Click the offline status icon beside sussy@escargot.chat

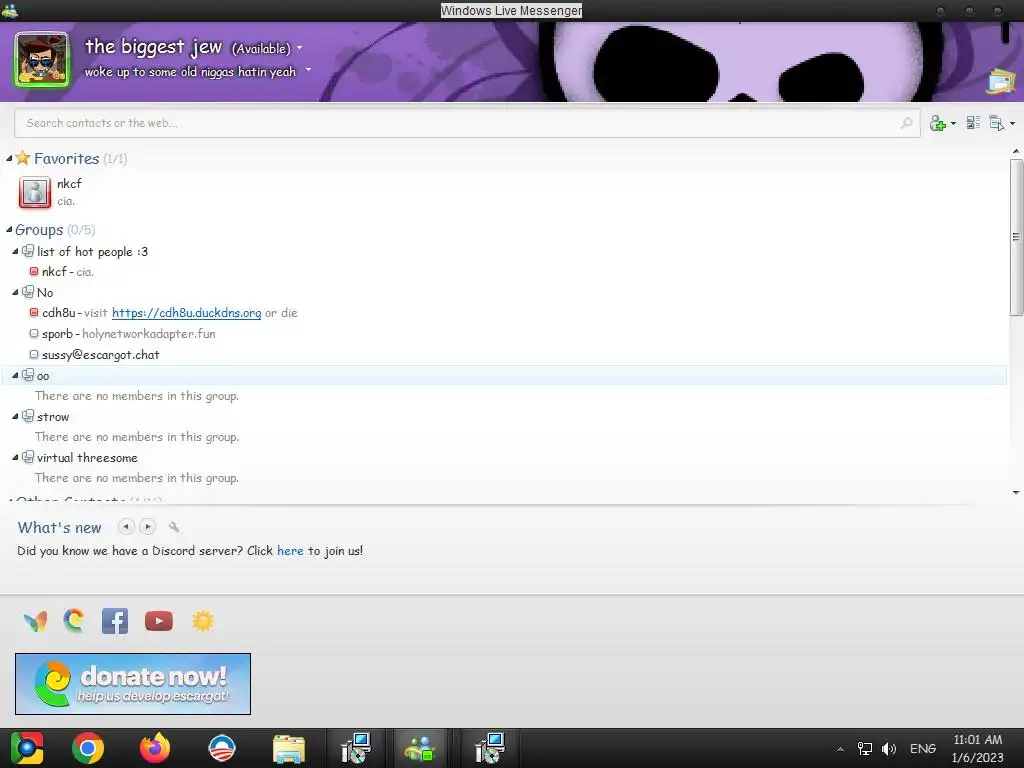point(34,354)
